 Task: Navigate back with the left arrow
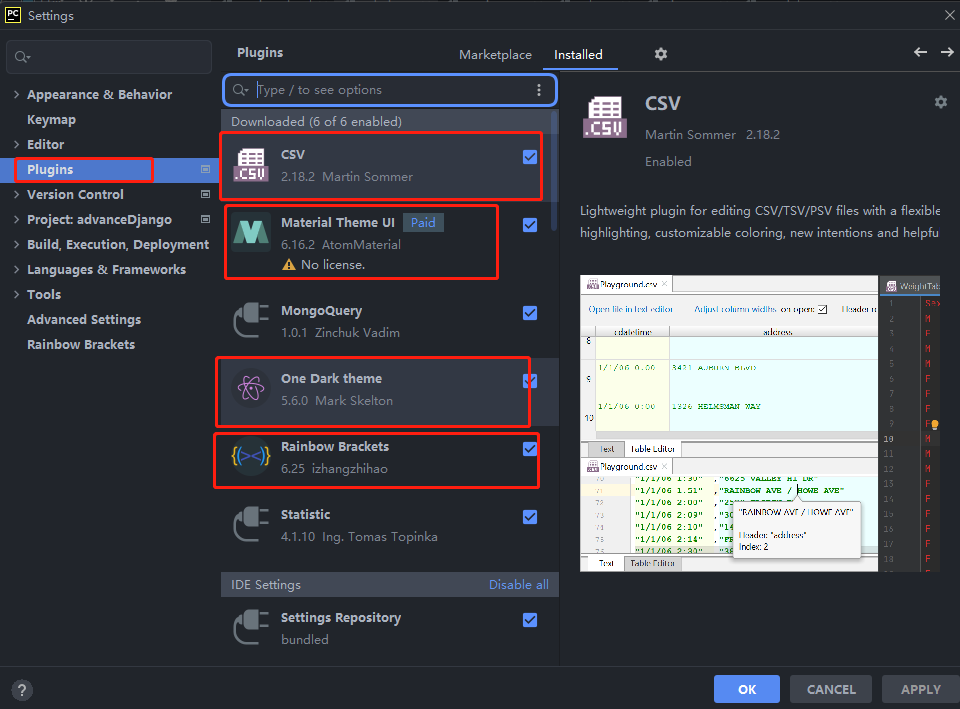(920, 52)
